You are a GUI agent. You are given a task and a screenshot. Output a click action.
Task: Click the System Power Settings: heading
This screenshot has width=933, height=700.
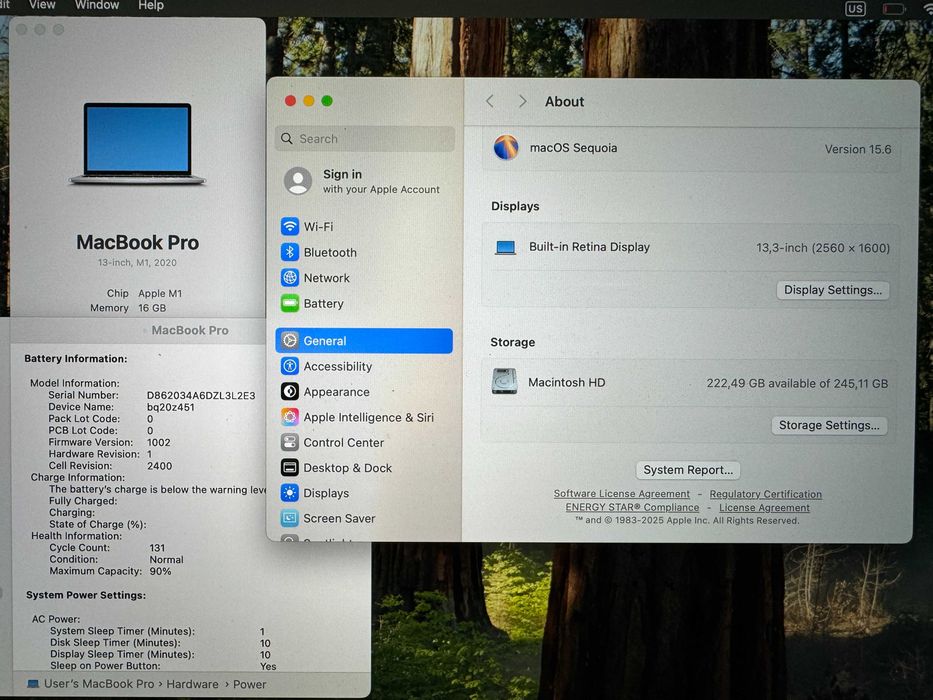click(86, 595)
